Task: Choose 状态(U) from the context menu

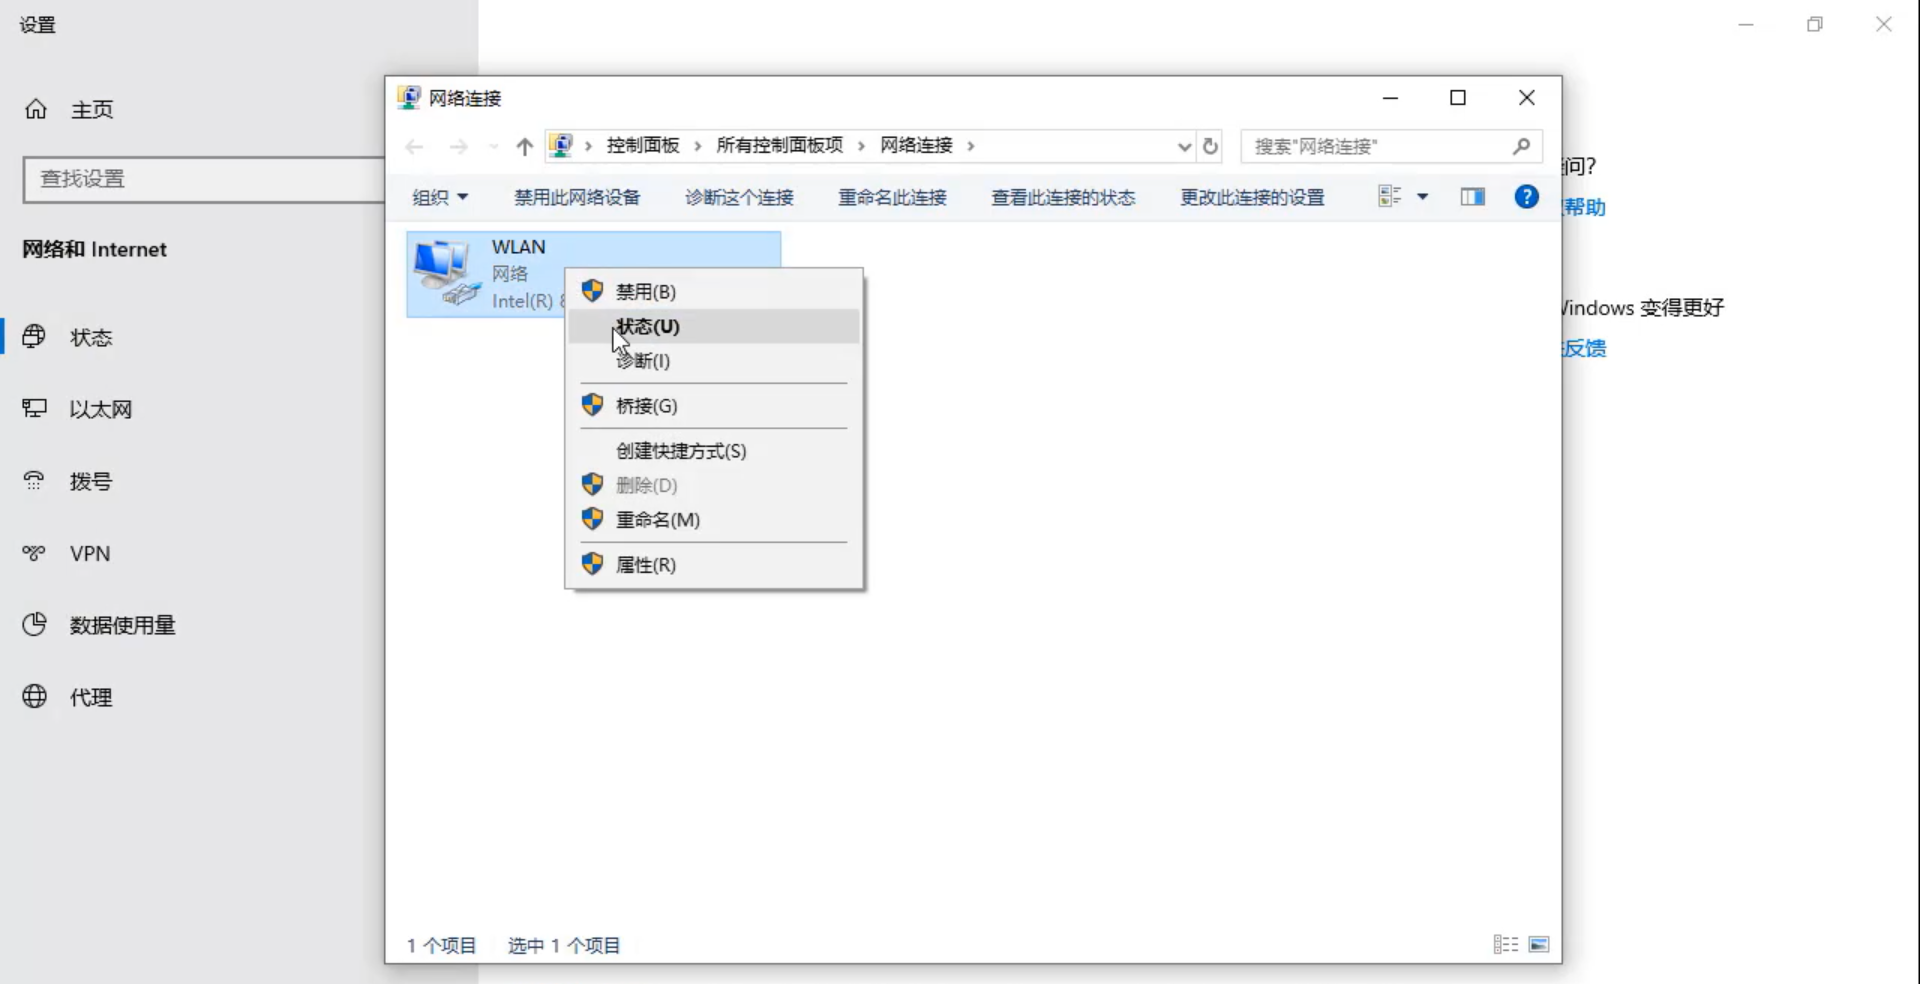Action: tap(647, 327)
